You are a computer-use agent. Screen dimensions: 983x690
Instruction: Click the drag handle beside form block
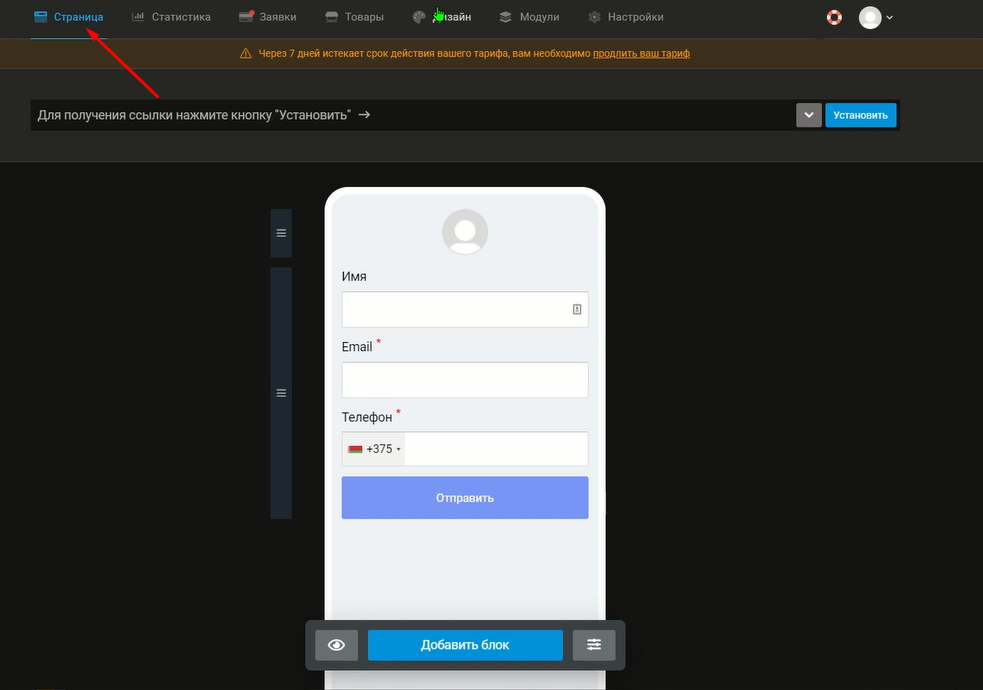pos(281,393)
